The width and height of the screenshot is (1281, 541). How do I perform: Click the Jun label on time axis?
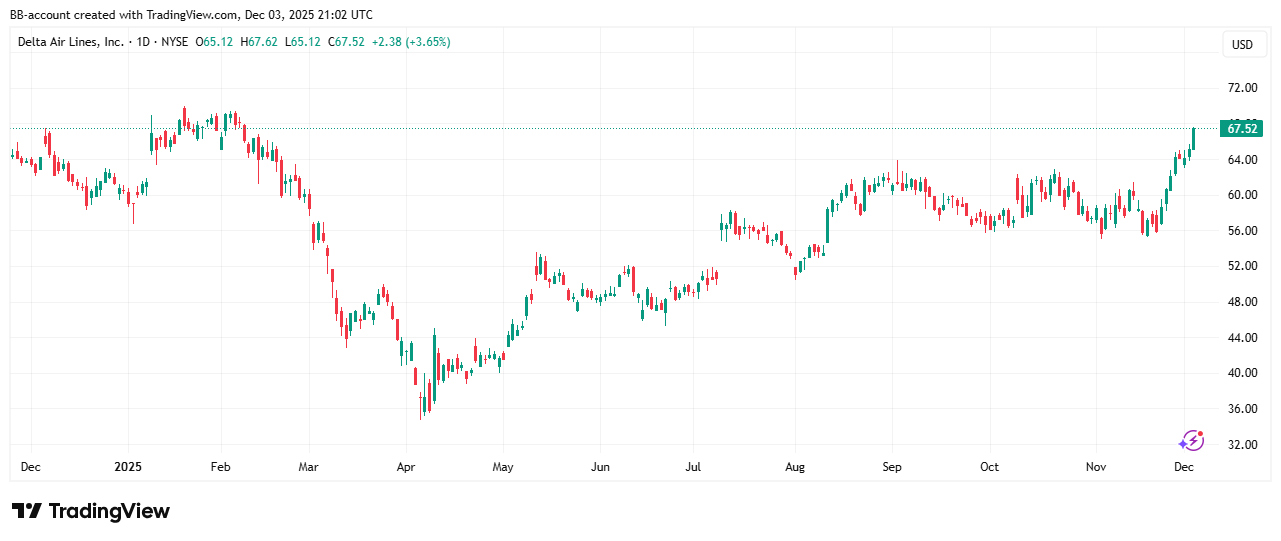click(600, 467)
